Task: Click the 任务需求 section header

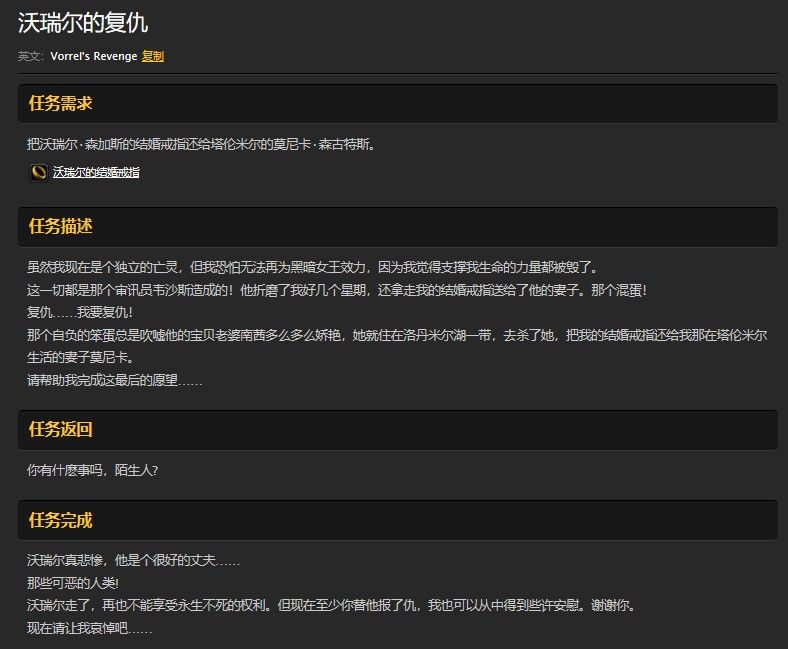Action: click(398, 104)
